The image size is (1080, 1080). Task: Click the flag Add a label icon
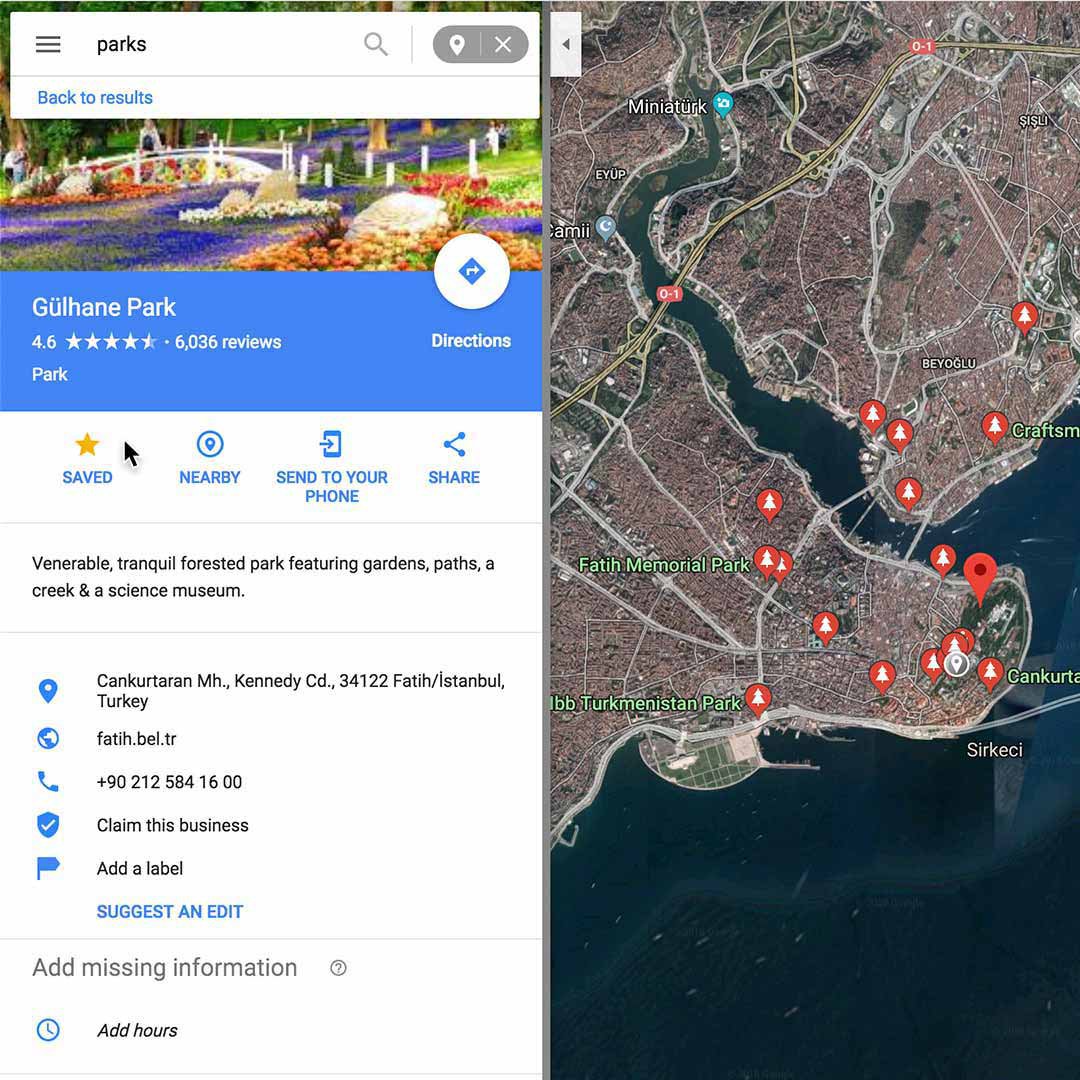[48, 869]
